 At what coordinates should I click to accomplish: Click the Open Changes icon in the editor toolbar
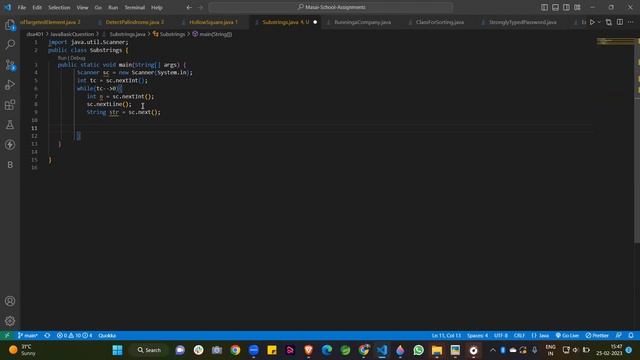pyautogui.click(x=609, y=22)
